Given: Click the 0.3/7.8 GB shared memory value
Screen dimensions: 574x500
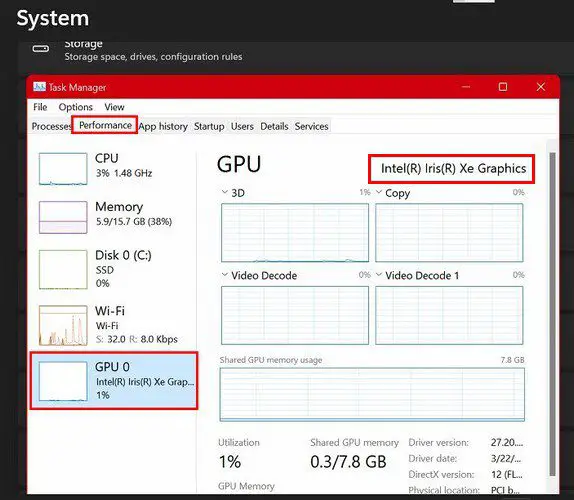Looking at the screenshot, I should pos(348,462).
